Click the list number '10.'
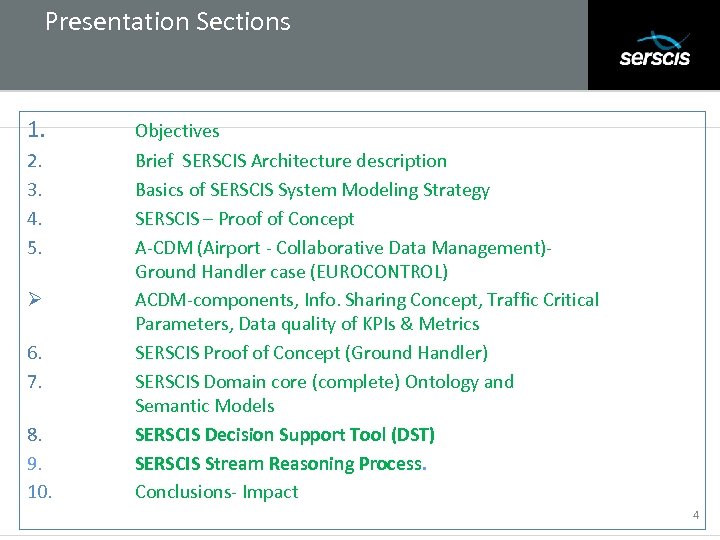This screenshot has height=540, width=720. point(40,492)
